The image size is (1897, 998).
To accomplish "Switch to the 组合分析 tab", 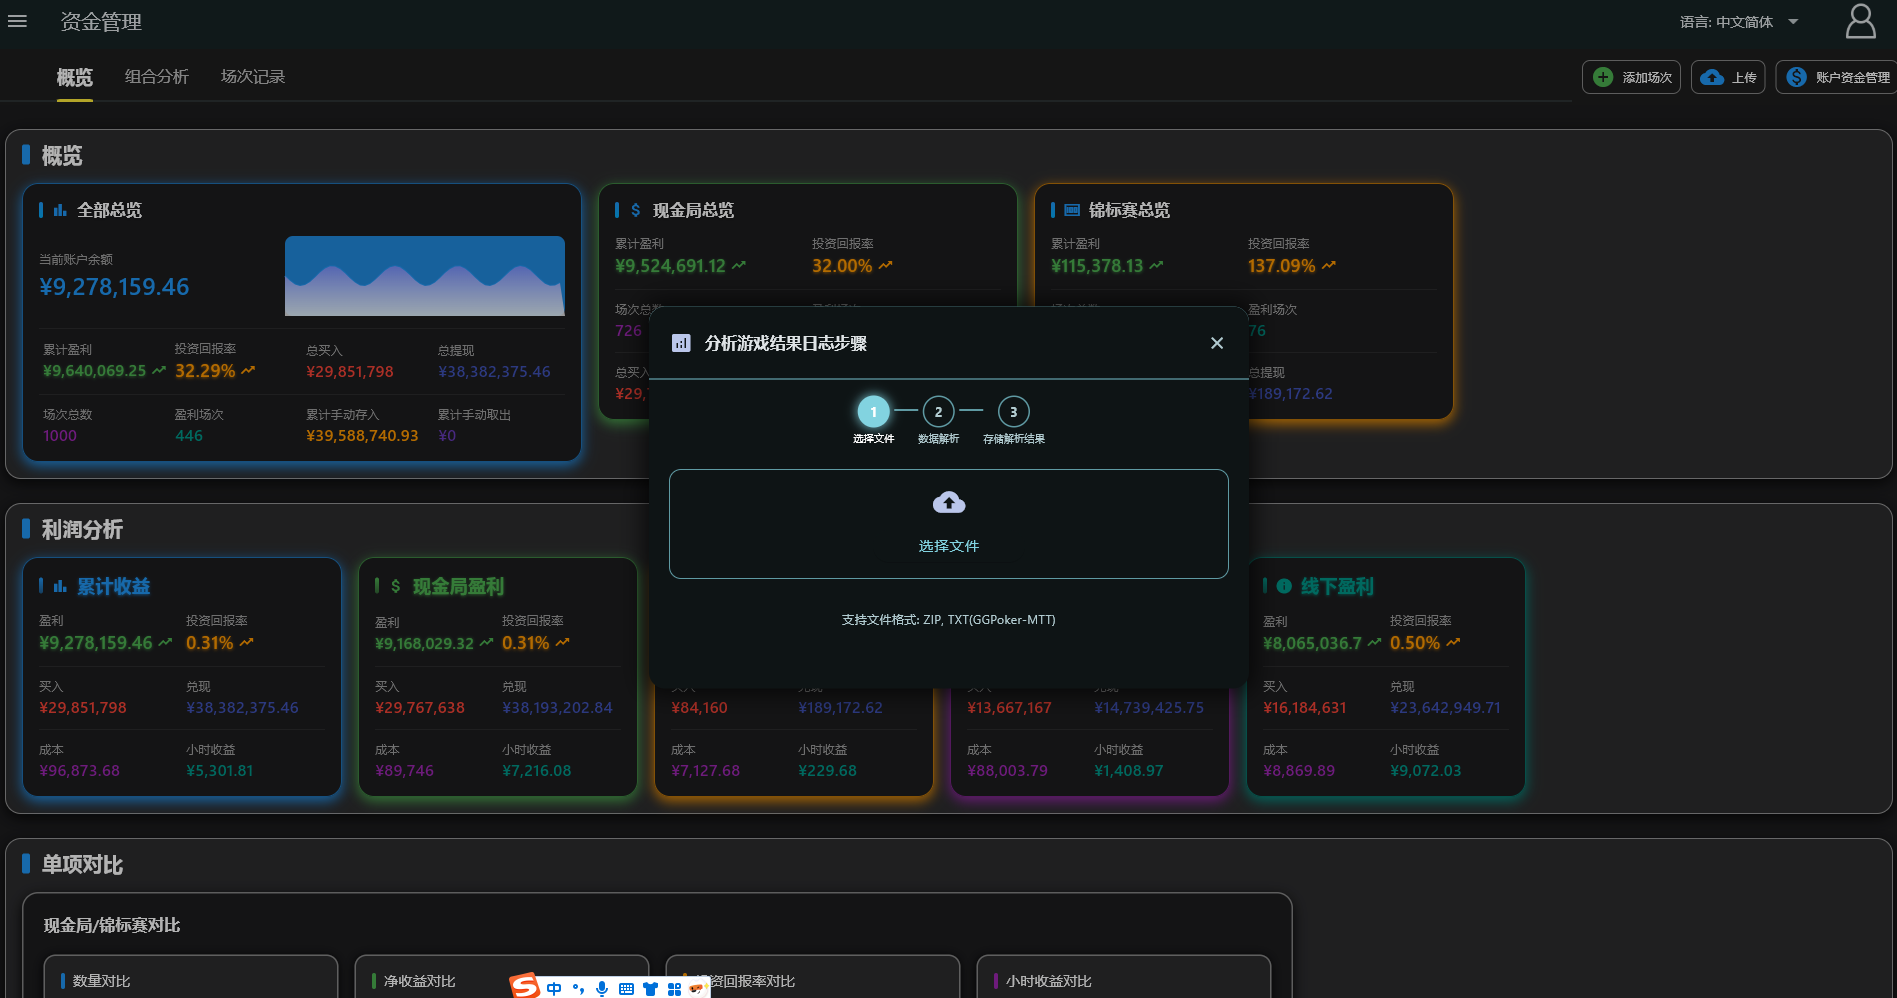I will click(x=156, y=77).
